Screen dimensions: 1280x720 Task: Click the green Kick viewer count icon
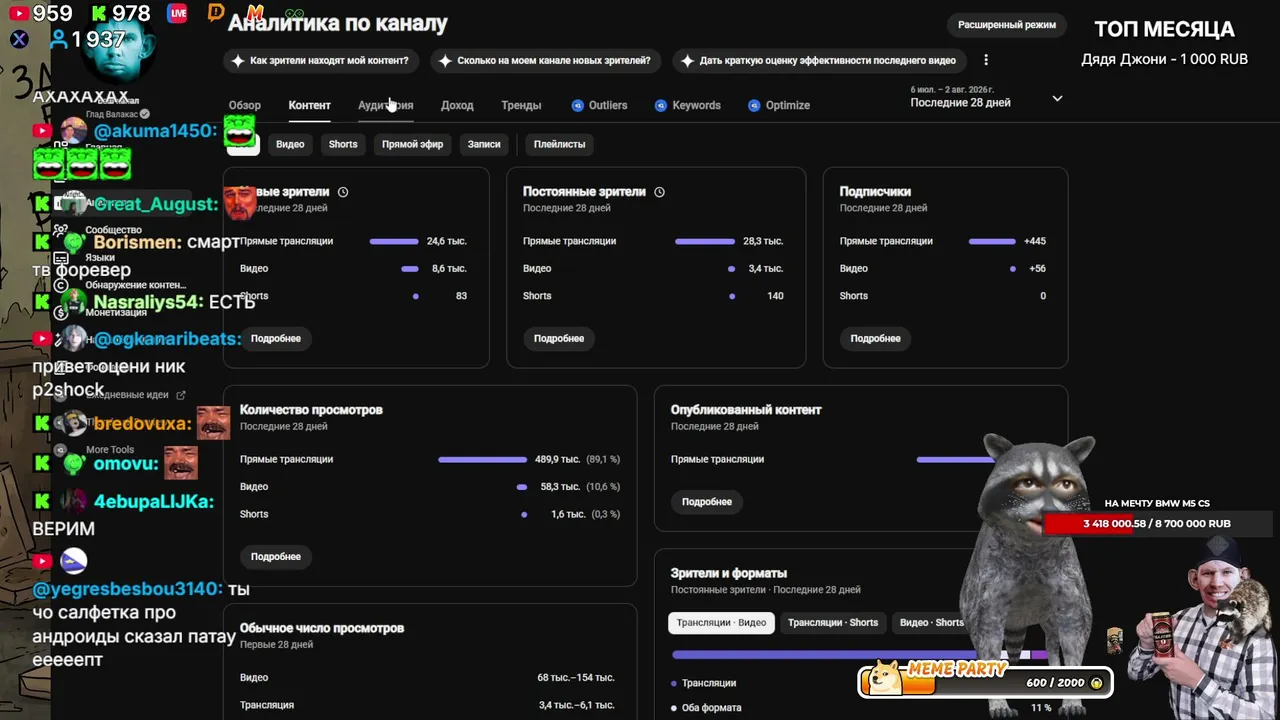(x=98, y=13)
